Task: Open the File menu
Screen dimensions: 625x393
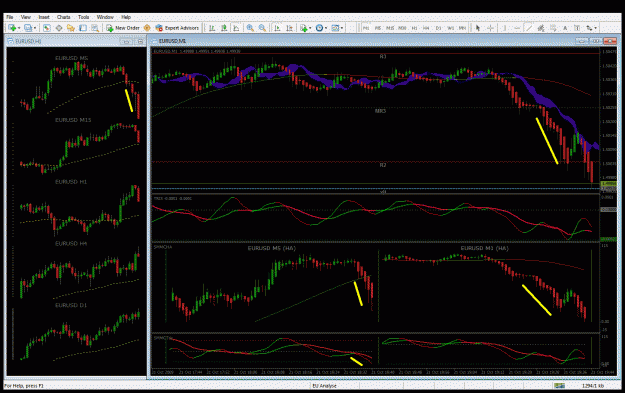Action: (x=10, y=17)
